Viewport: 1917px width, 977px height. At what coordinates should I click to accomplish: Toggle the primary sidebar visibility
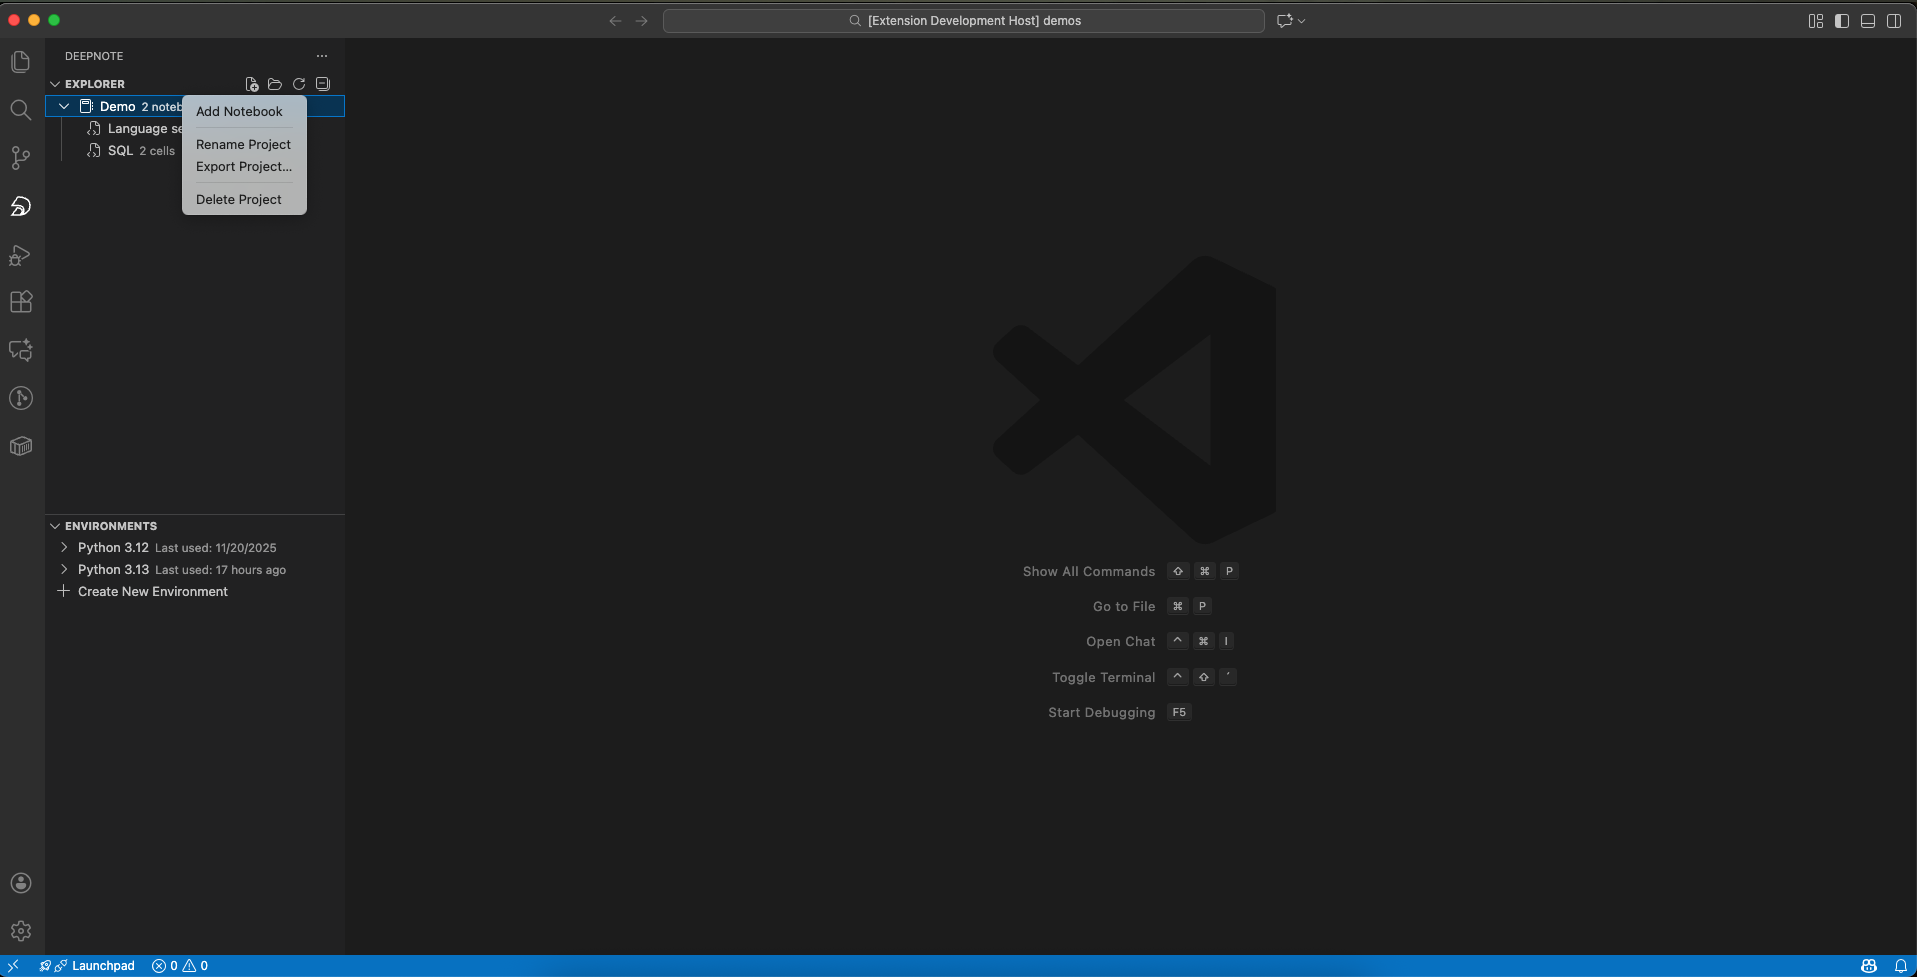(1842, 20)
